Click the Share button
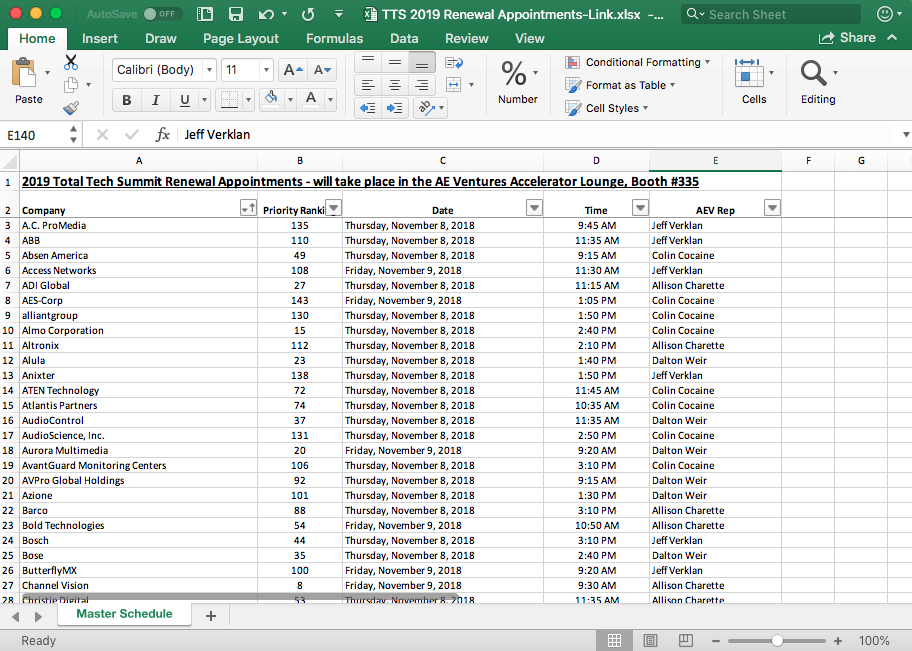 (847, 38)
